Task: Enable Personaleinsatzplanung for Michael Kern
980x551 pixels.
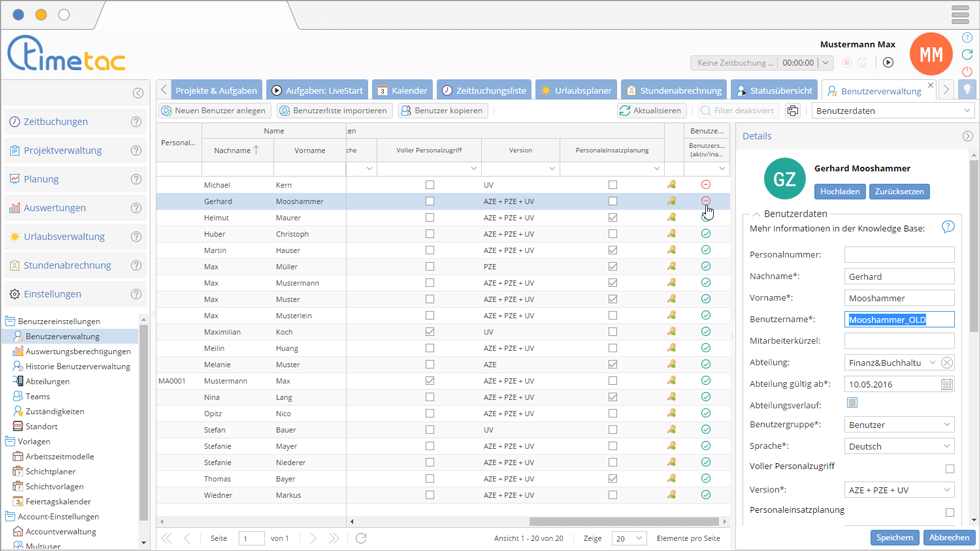Action: 613,185
